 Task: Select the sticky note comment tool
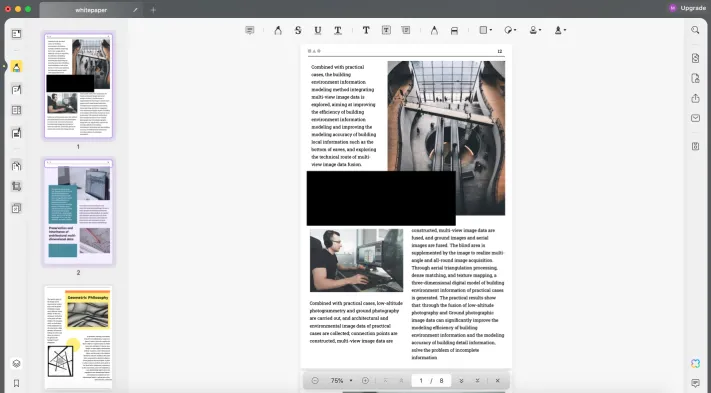(x=249, y=30)
